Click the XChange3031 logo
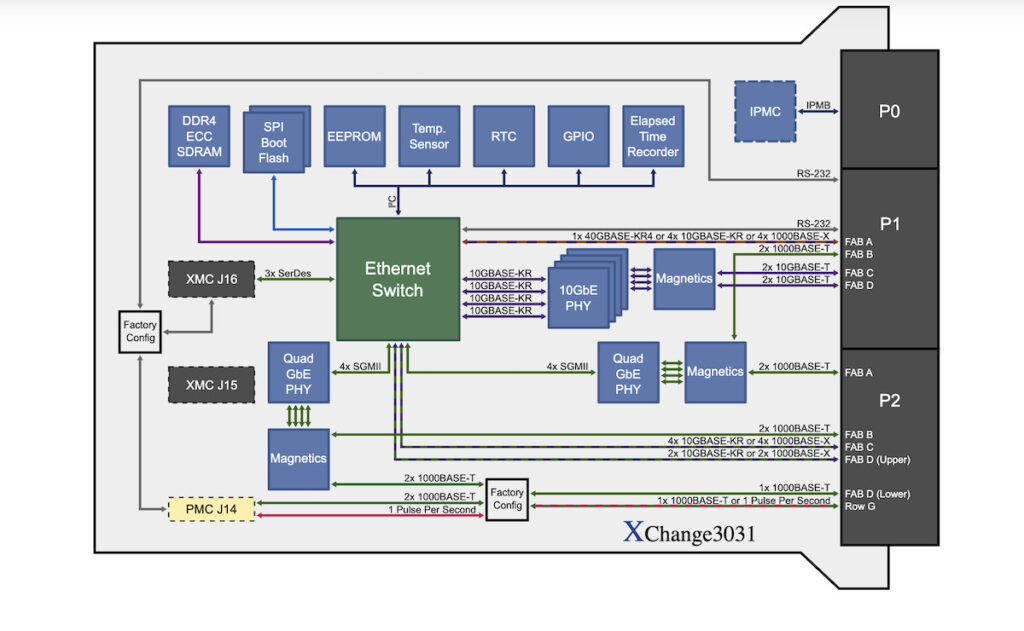1024x631 pixels. (689, 532)
